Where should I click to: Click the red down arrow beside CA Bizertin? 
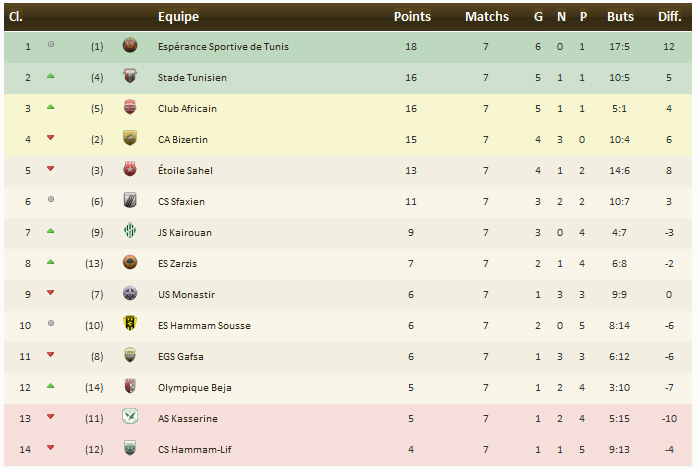(50, 139)
